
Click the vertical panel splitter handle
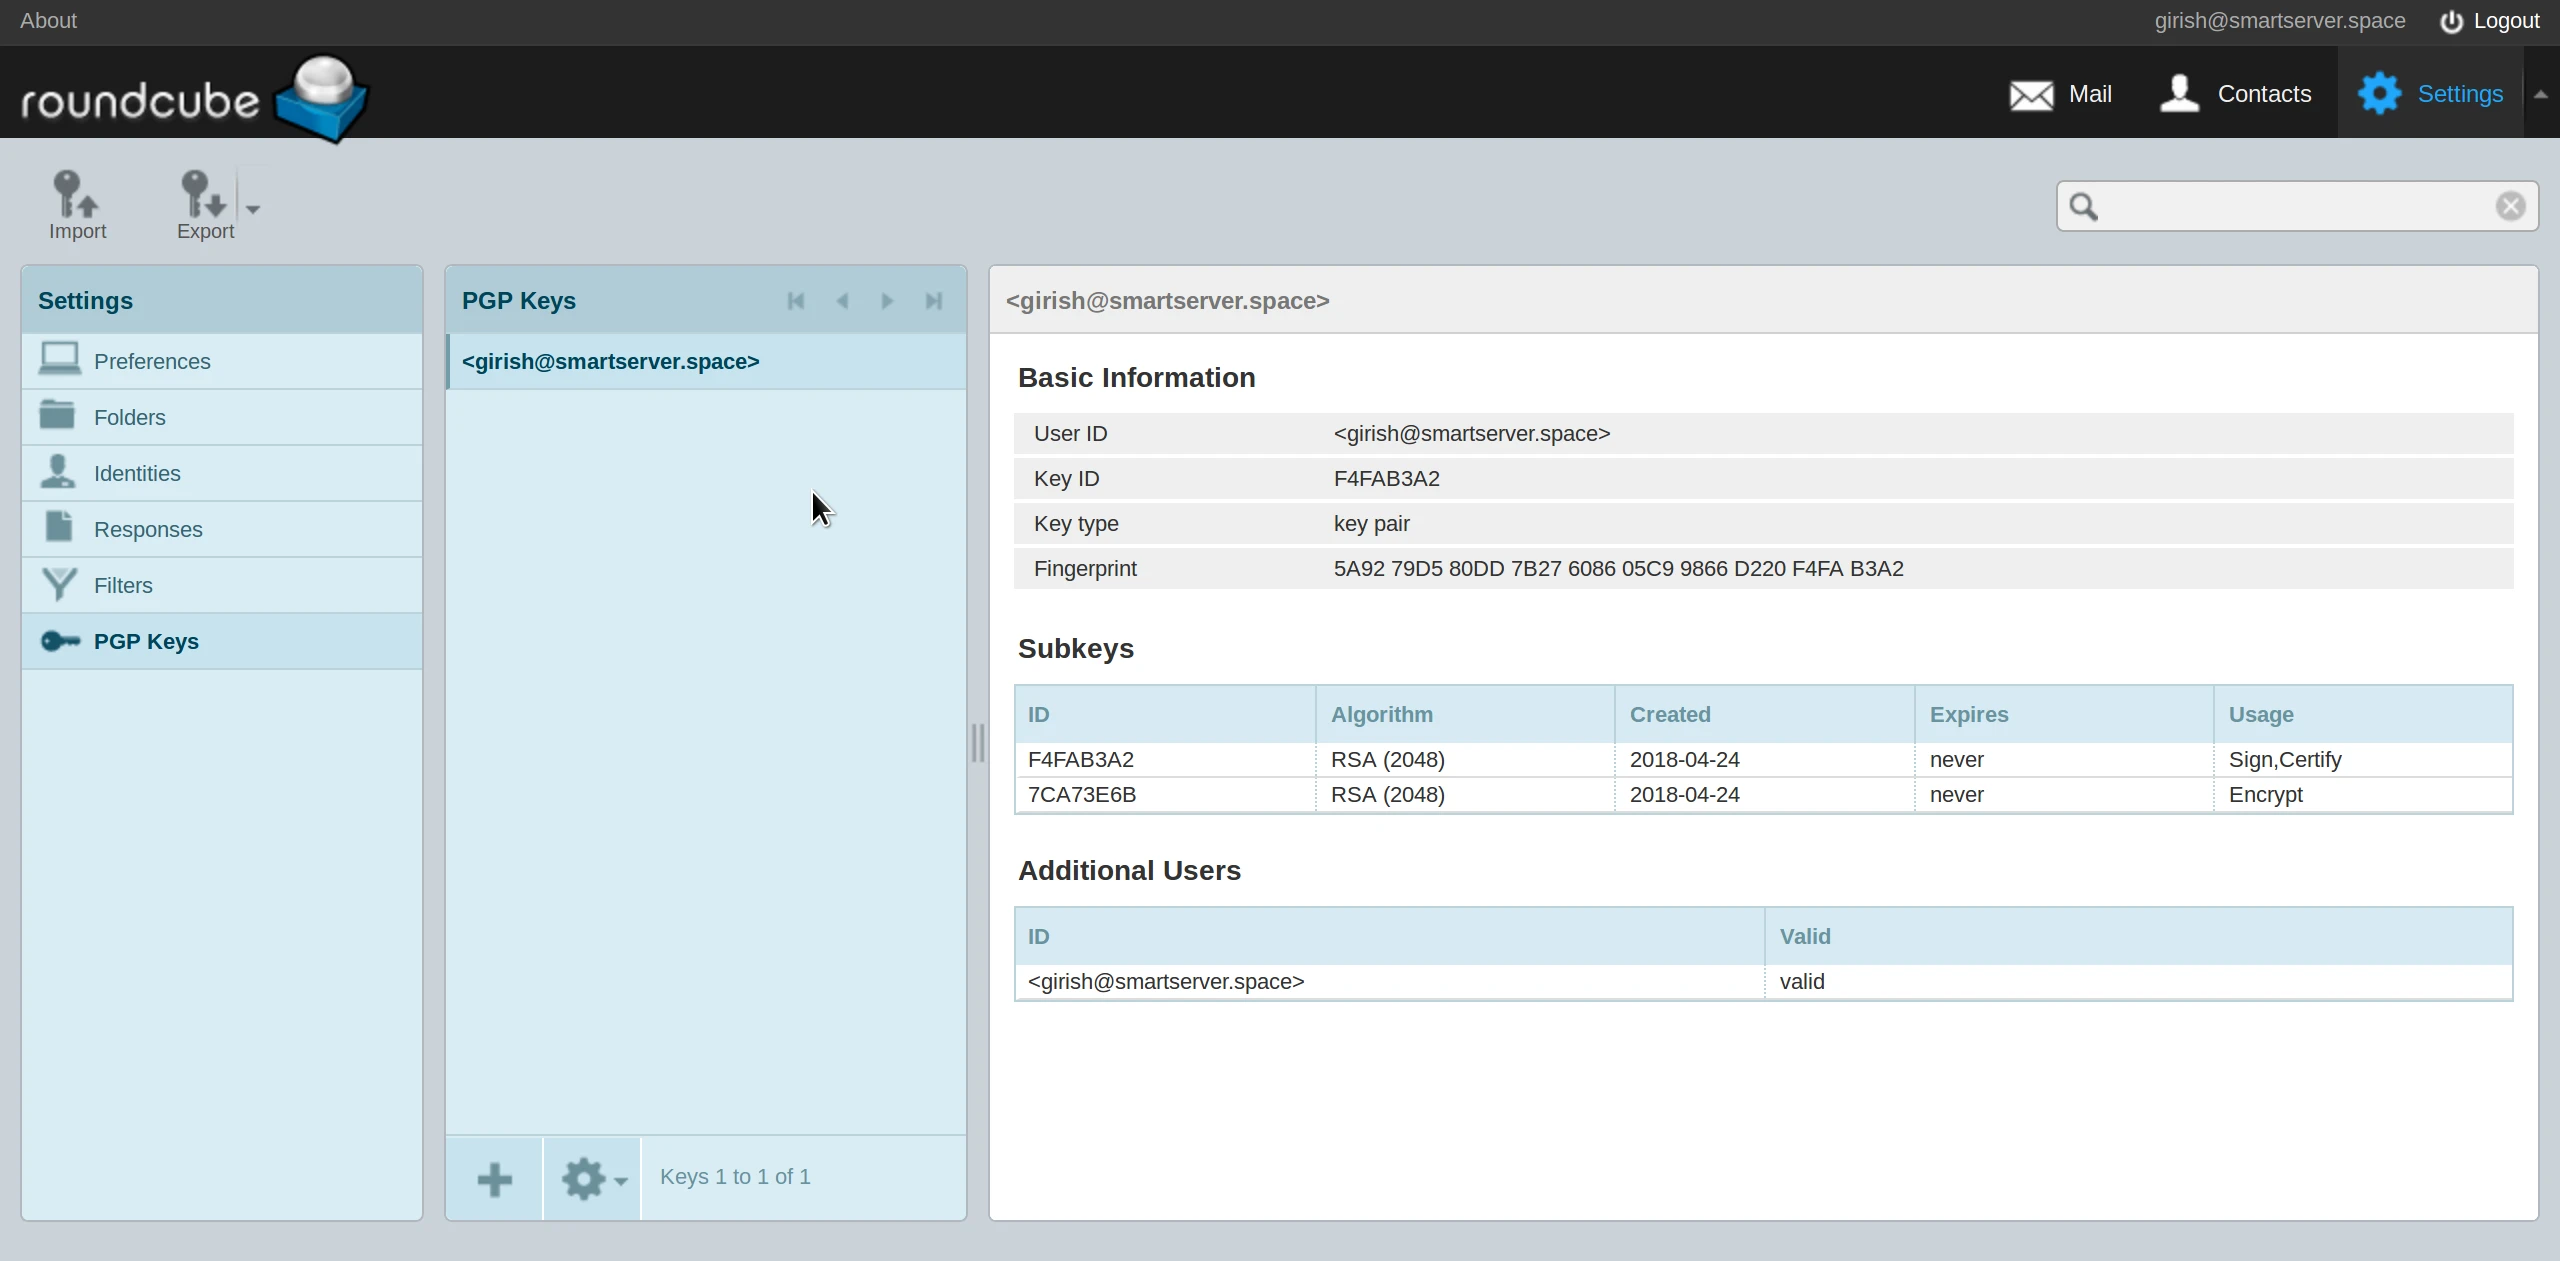pos(978,743)
